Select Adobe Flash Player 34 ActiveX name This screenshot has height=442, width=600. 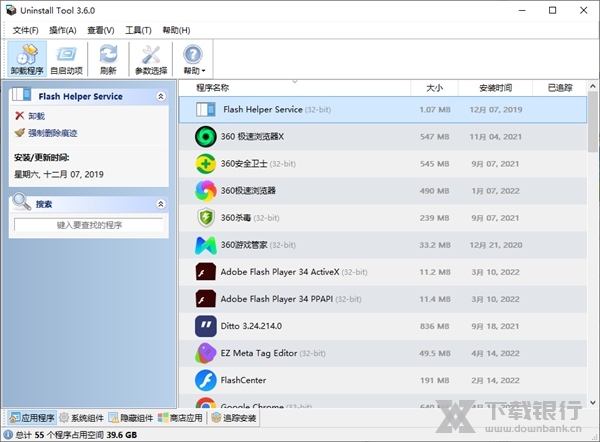pyautogui.click(x=280, y=272)
